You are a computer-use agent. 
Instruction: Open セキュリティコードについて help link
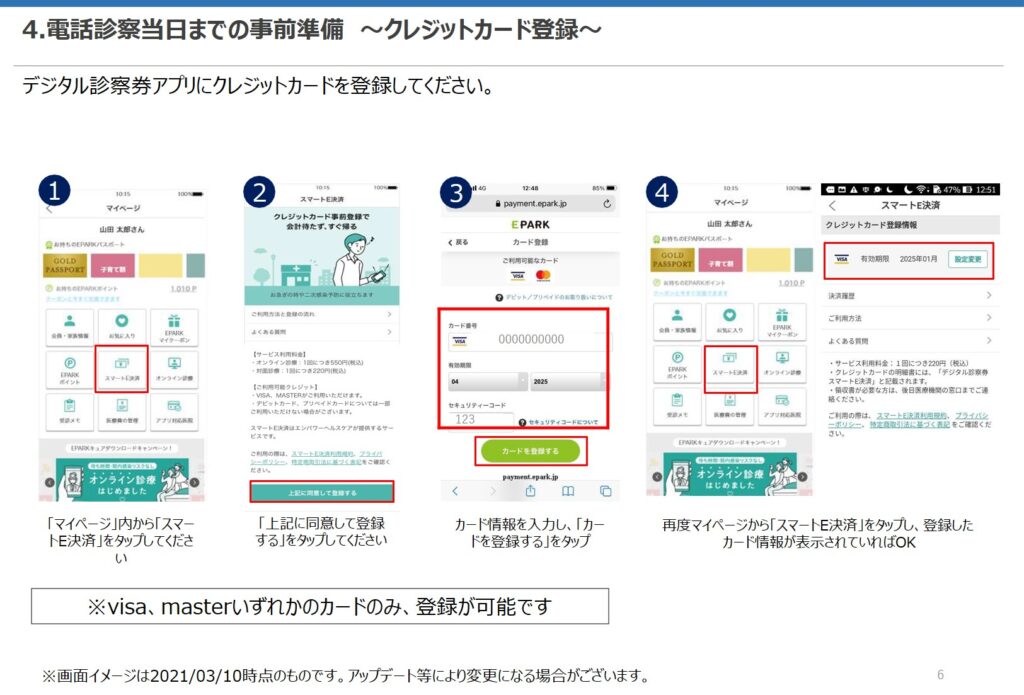559,423
